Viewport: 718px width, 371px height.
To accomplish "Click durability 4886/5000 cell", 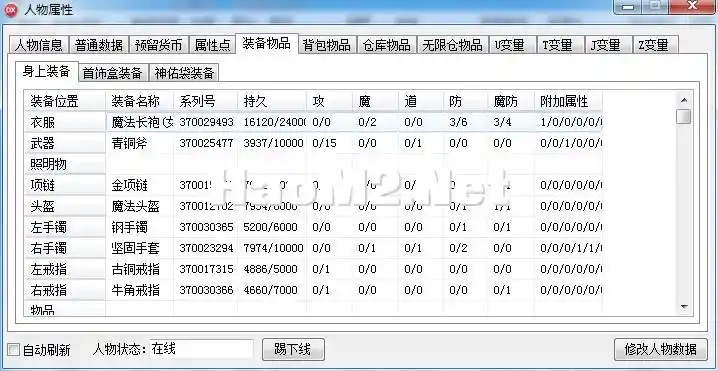I will (x=272, y=269).
